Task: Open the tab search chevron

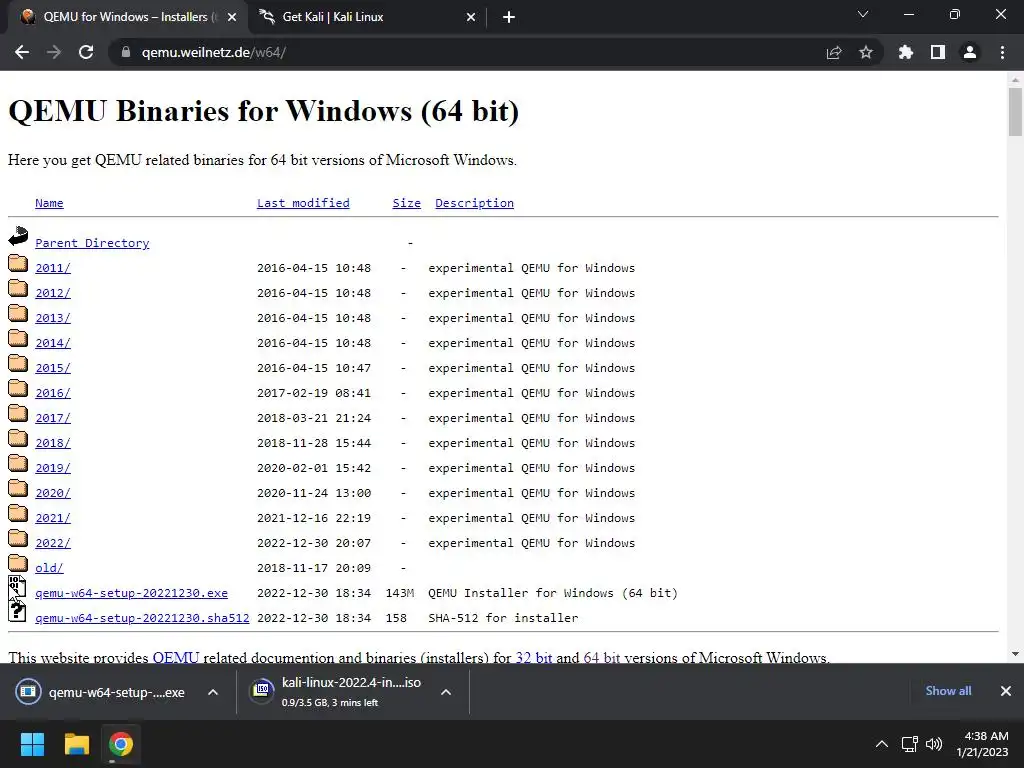Action: click(x=863, y=14)
